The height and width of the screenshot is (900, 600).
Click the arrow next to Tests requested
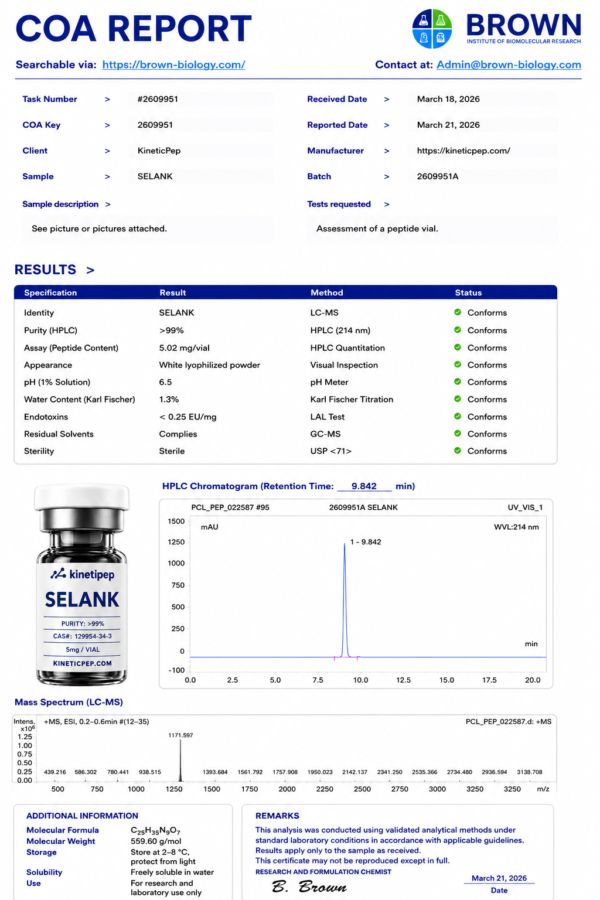(386, 204)
